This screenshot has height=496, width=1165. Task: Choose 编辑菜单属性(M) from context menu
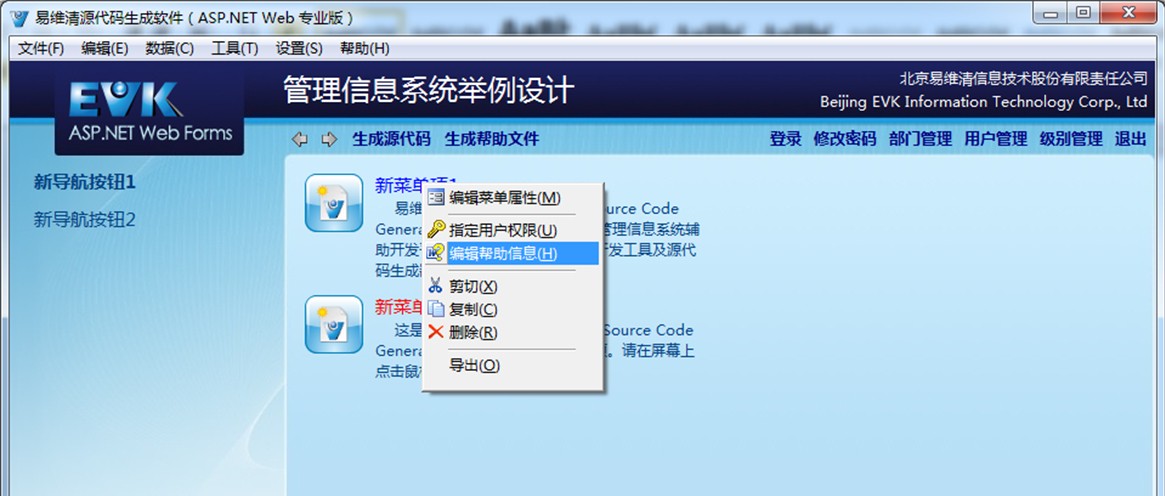click(512, 198)
